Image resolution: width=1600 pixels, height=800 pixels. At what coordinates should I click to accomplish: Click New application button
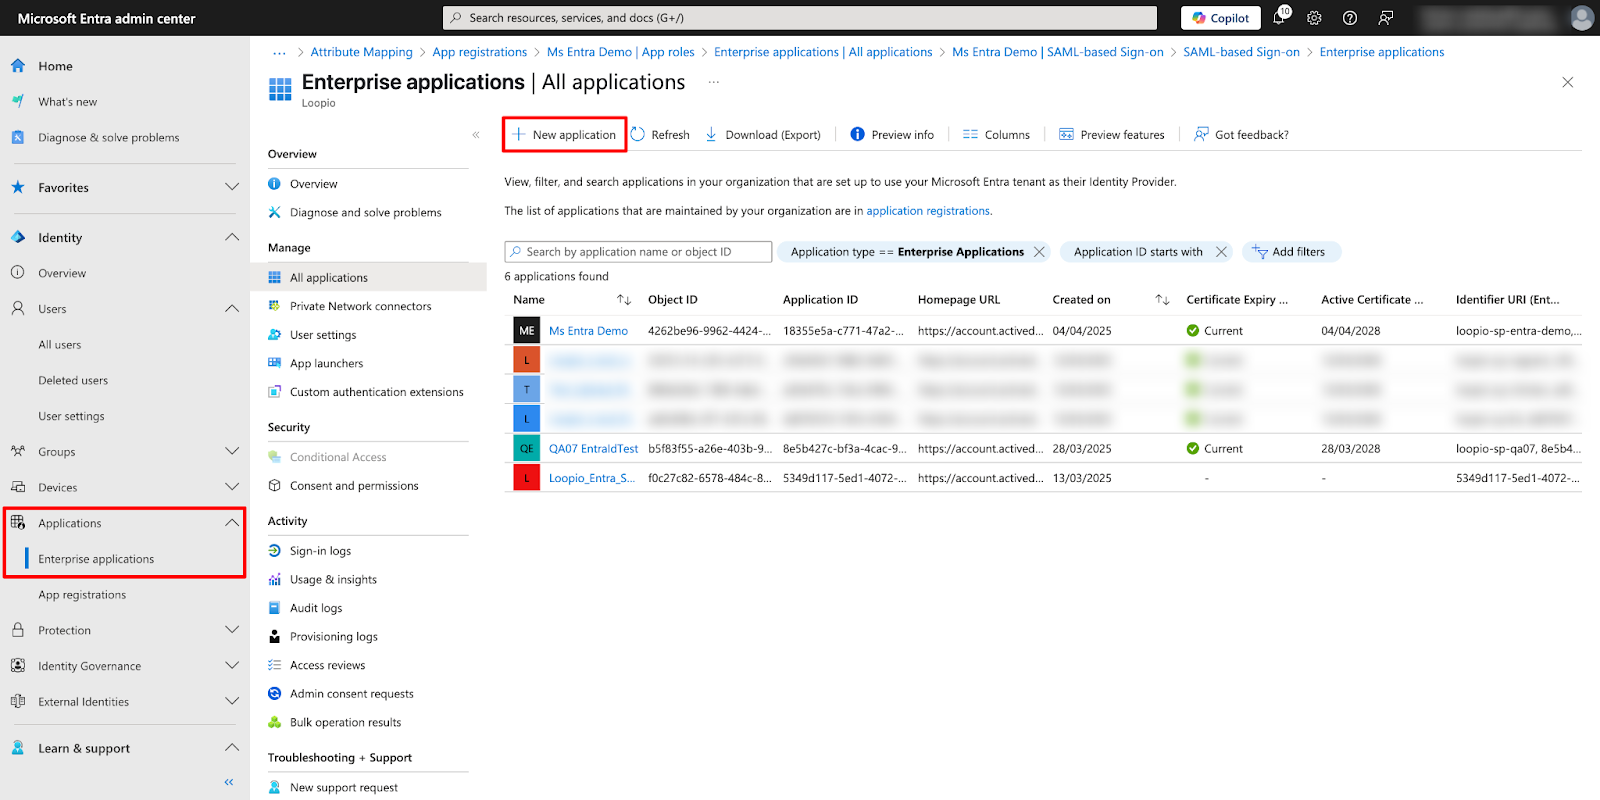pyautogui.click(x=564, y=135)
